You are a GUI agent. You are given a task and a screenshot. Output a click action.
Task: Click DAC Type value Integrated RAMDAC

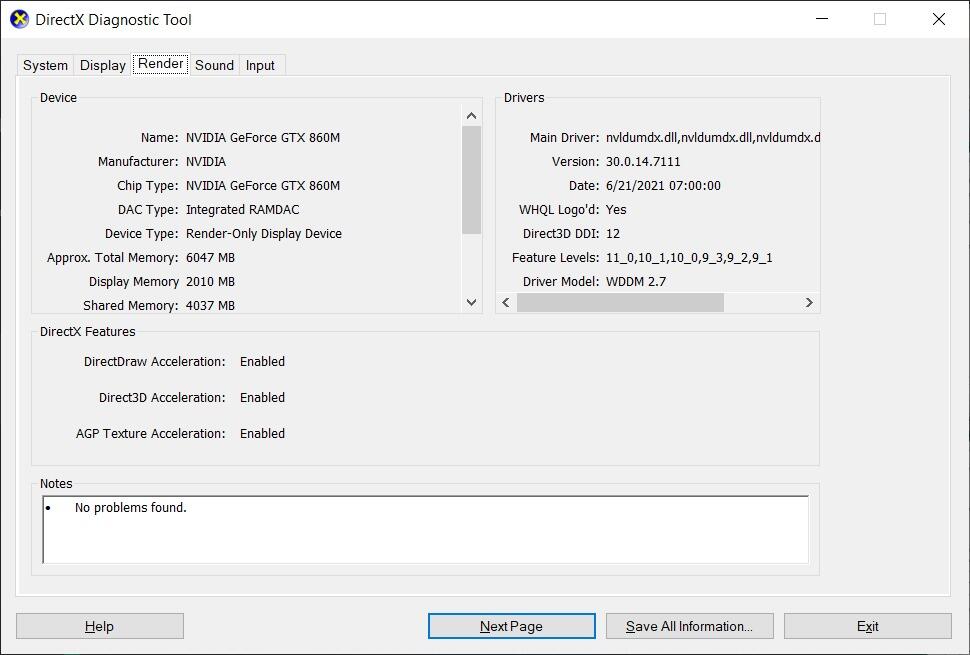click(242, 210)
